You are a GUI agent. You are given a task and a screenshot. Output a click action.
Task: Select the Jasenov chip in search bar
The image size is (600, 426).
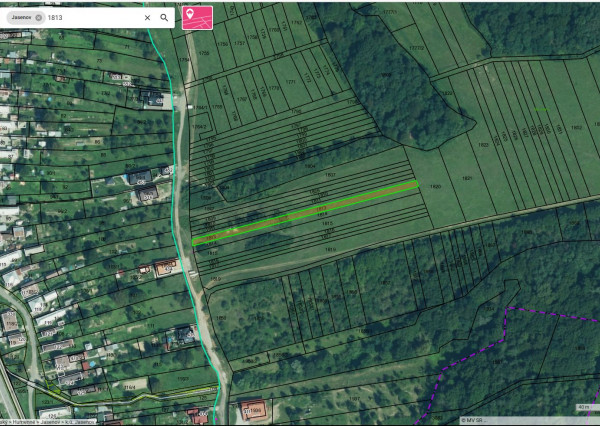[22, 18]
